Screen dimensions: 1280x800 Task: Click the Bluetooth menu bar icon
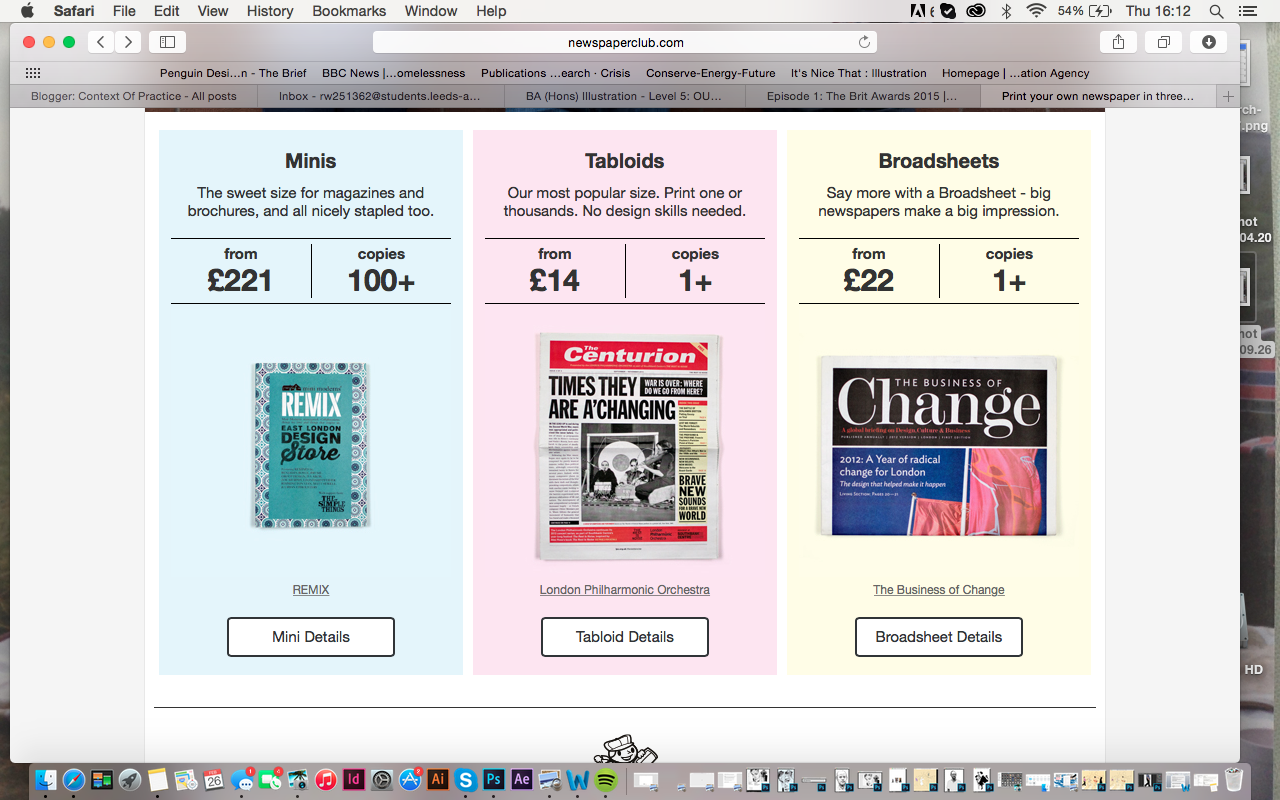click(1007, 11)
